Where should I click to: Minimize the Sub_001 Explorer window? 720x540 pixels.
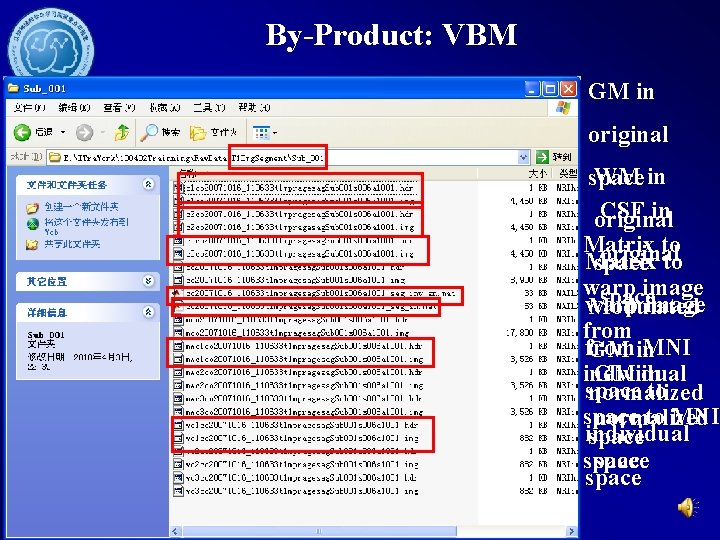point(533,89)
